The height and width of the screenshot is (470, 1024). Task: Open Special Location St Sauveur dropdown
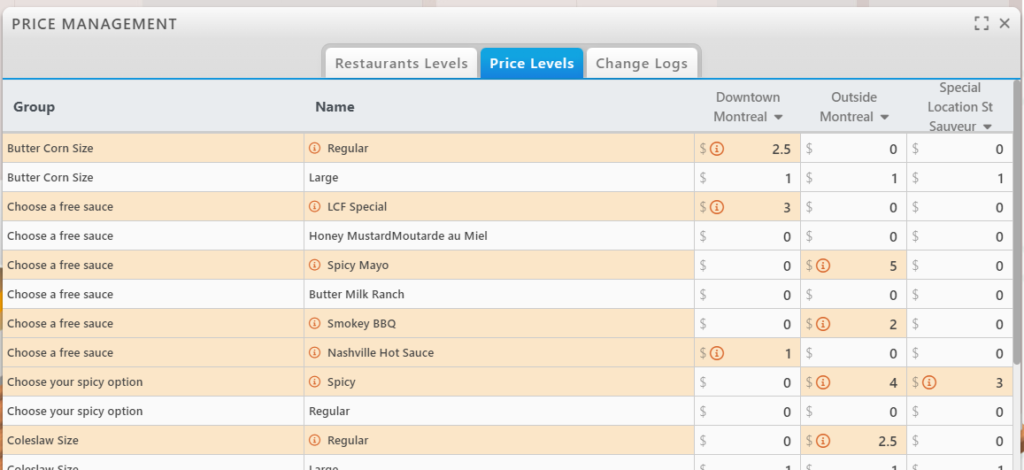tap(987, 127)
